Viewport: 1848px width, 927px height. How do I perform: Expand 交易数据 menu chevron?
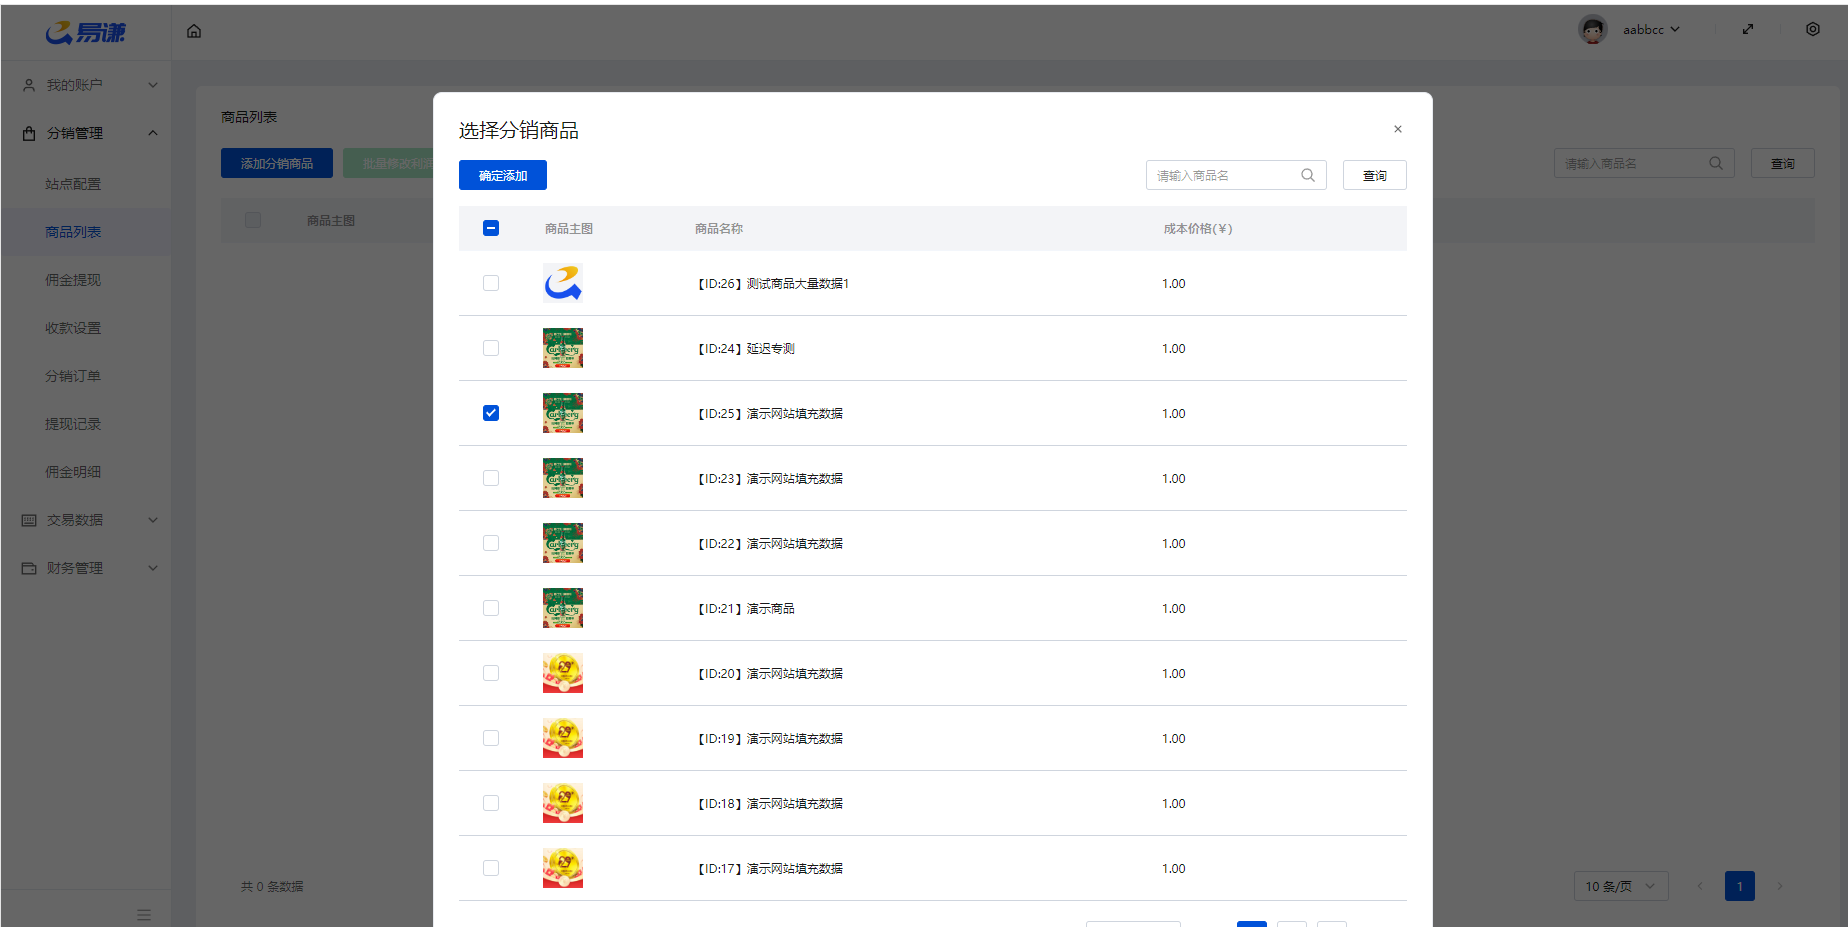point(153,520)
